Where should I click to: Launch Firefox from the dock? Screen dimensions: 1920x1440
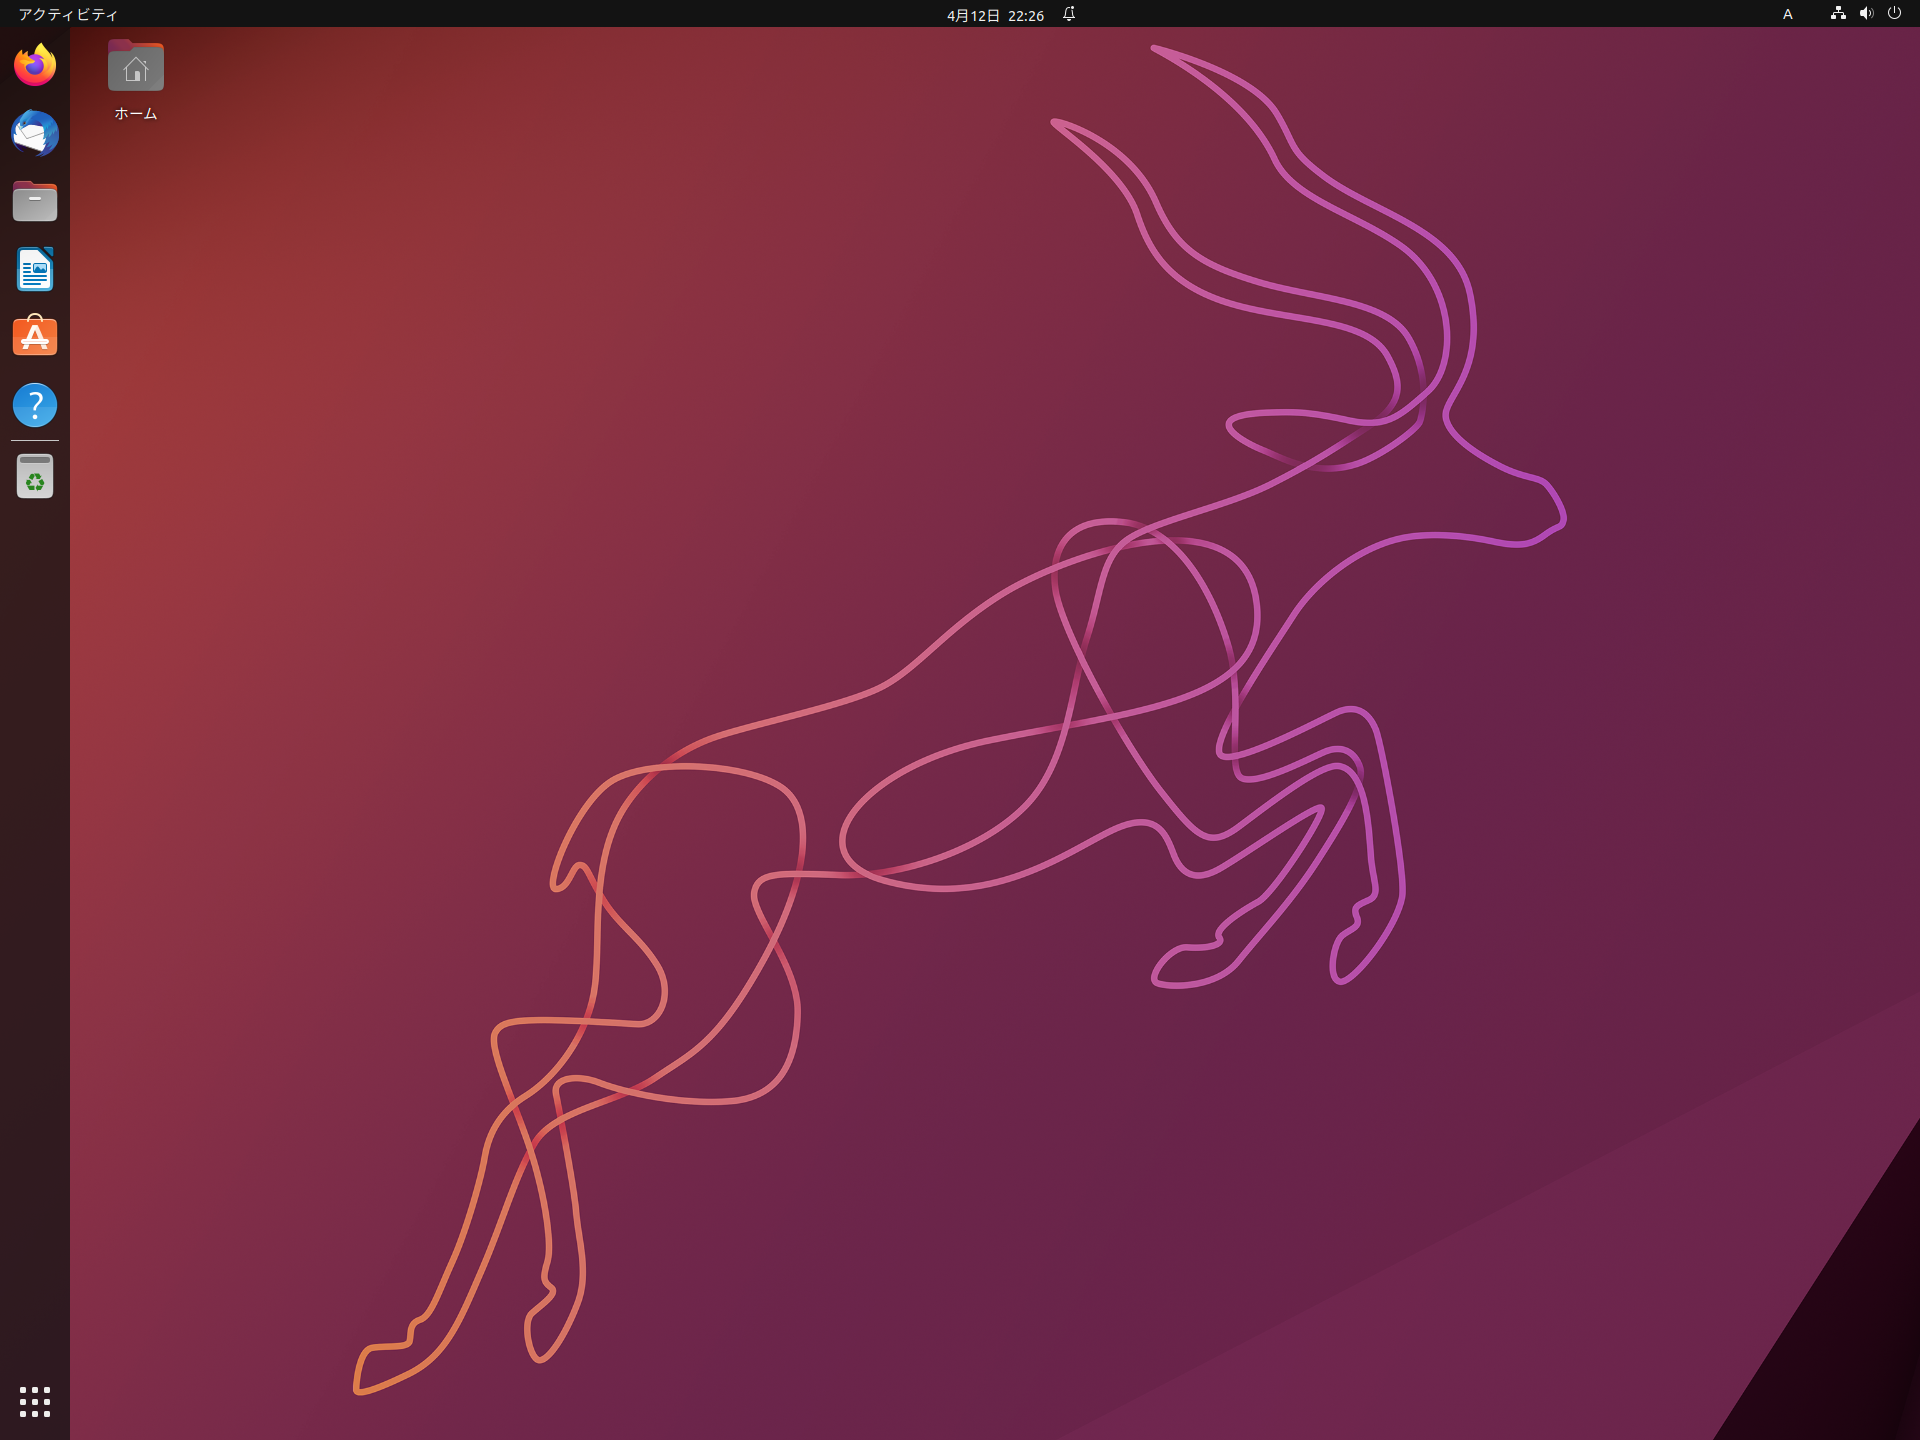tap(35, 66)
